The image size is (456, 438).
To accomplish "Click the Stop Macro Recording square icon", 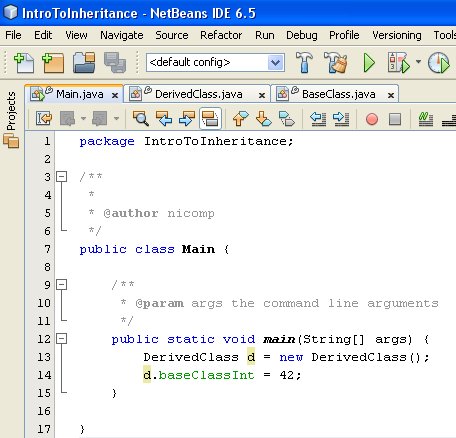I will coord(395,119).
